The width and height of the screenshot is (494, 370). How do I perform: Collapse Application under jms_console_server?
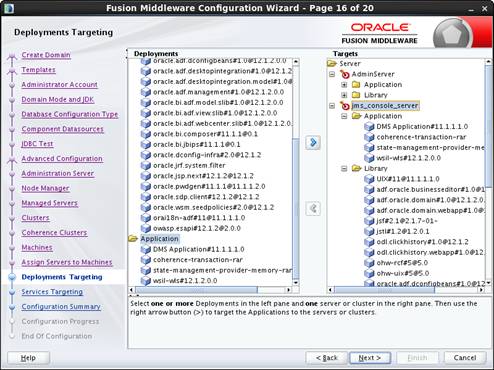[x=344, y=116]
